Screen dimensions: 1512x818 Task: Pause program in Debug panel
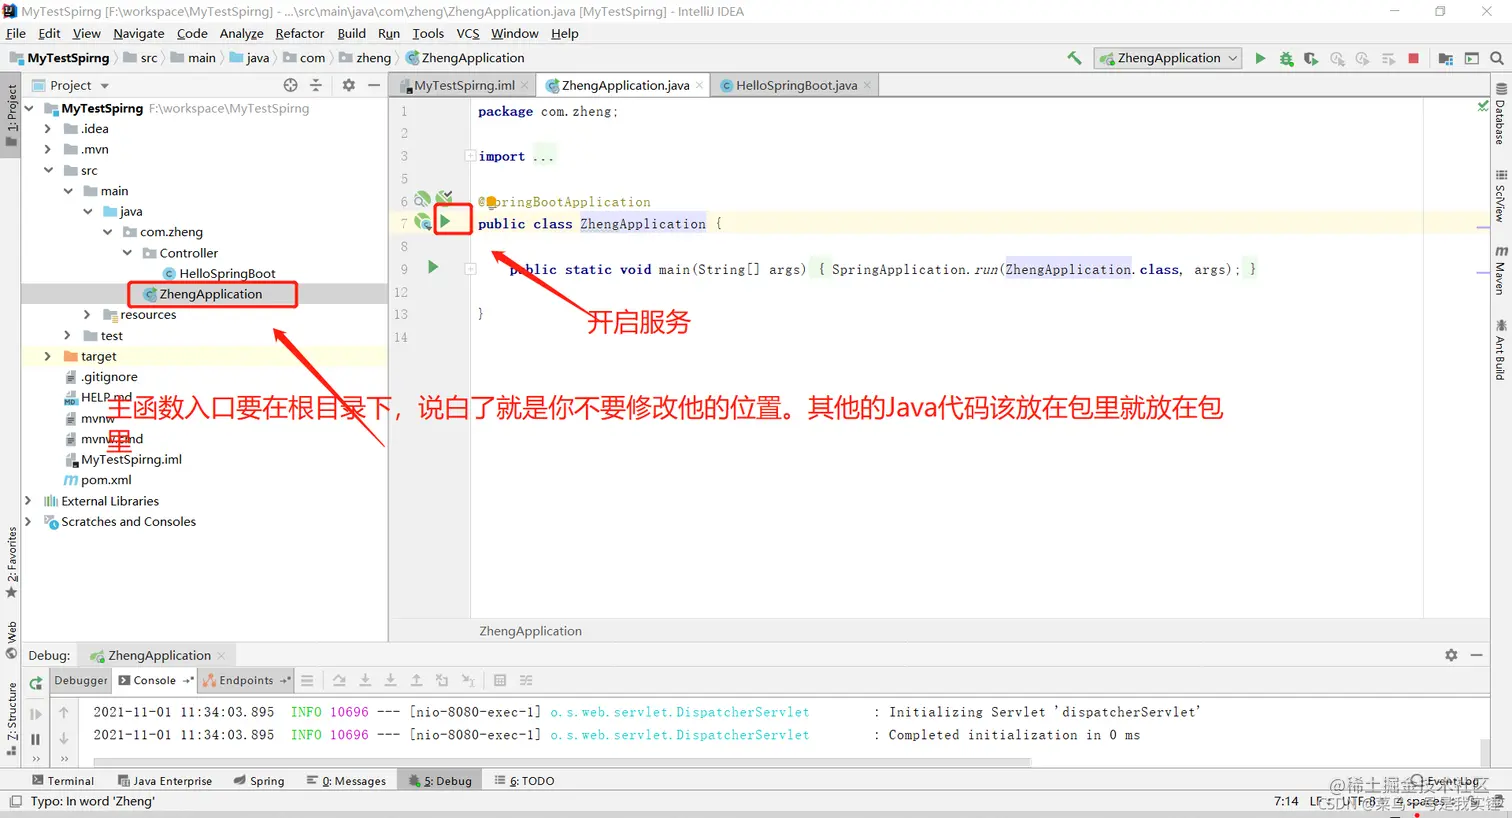[x=36, y=739]
